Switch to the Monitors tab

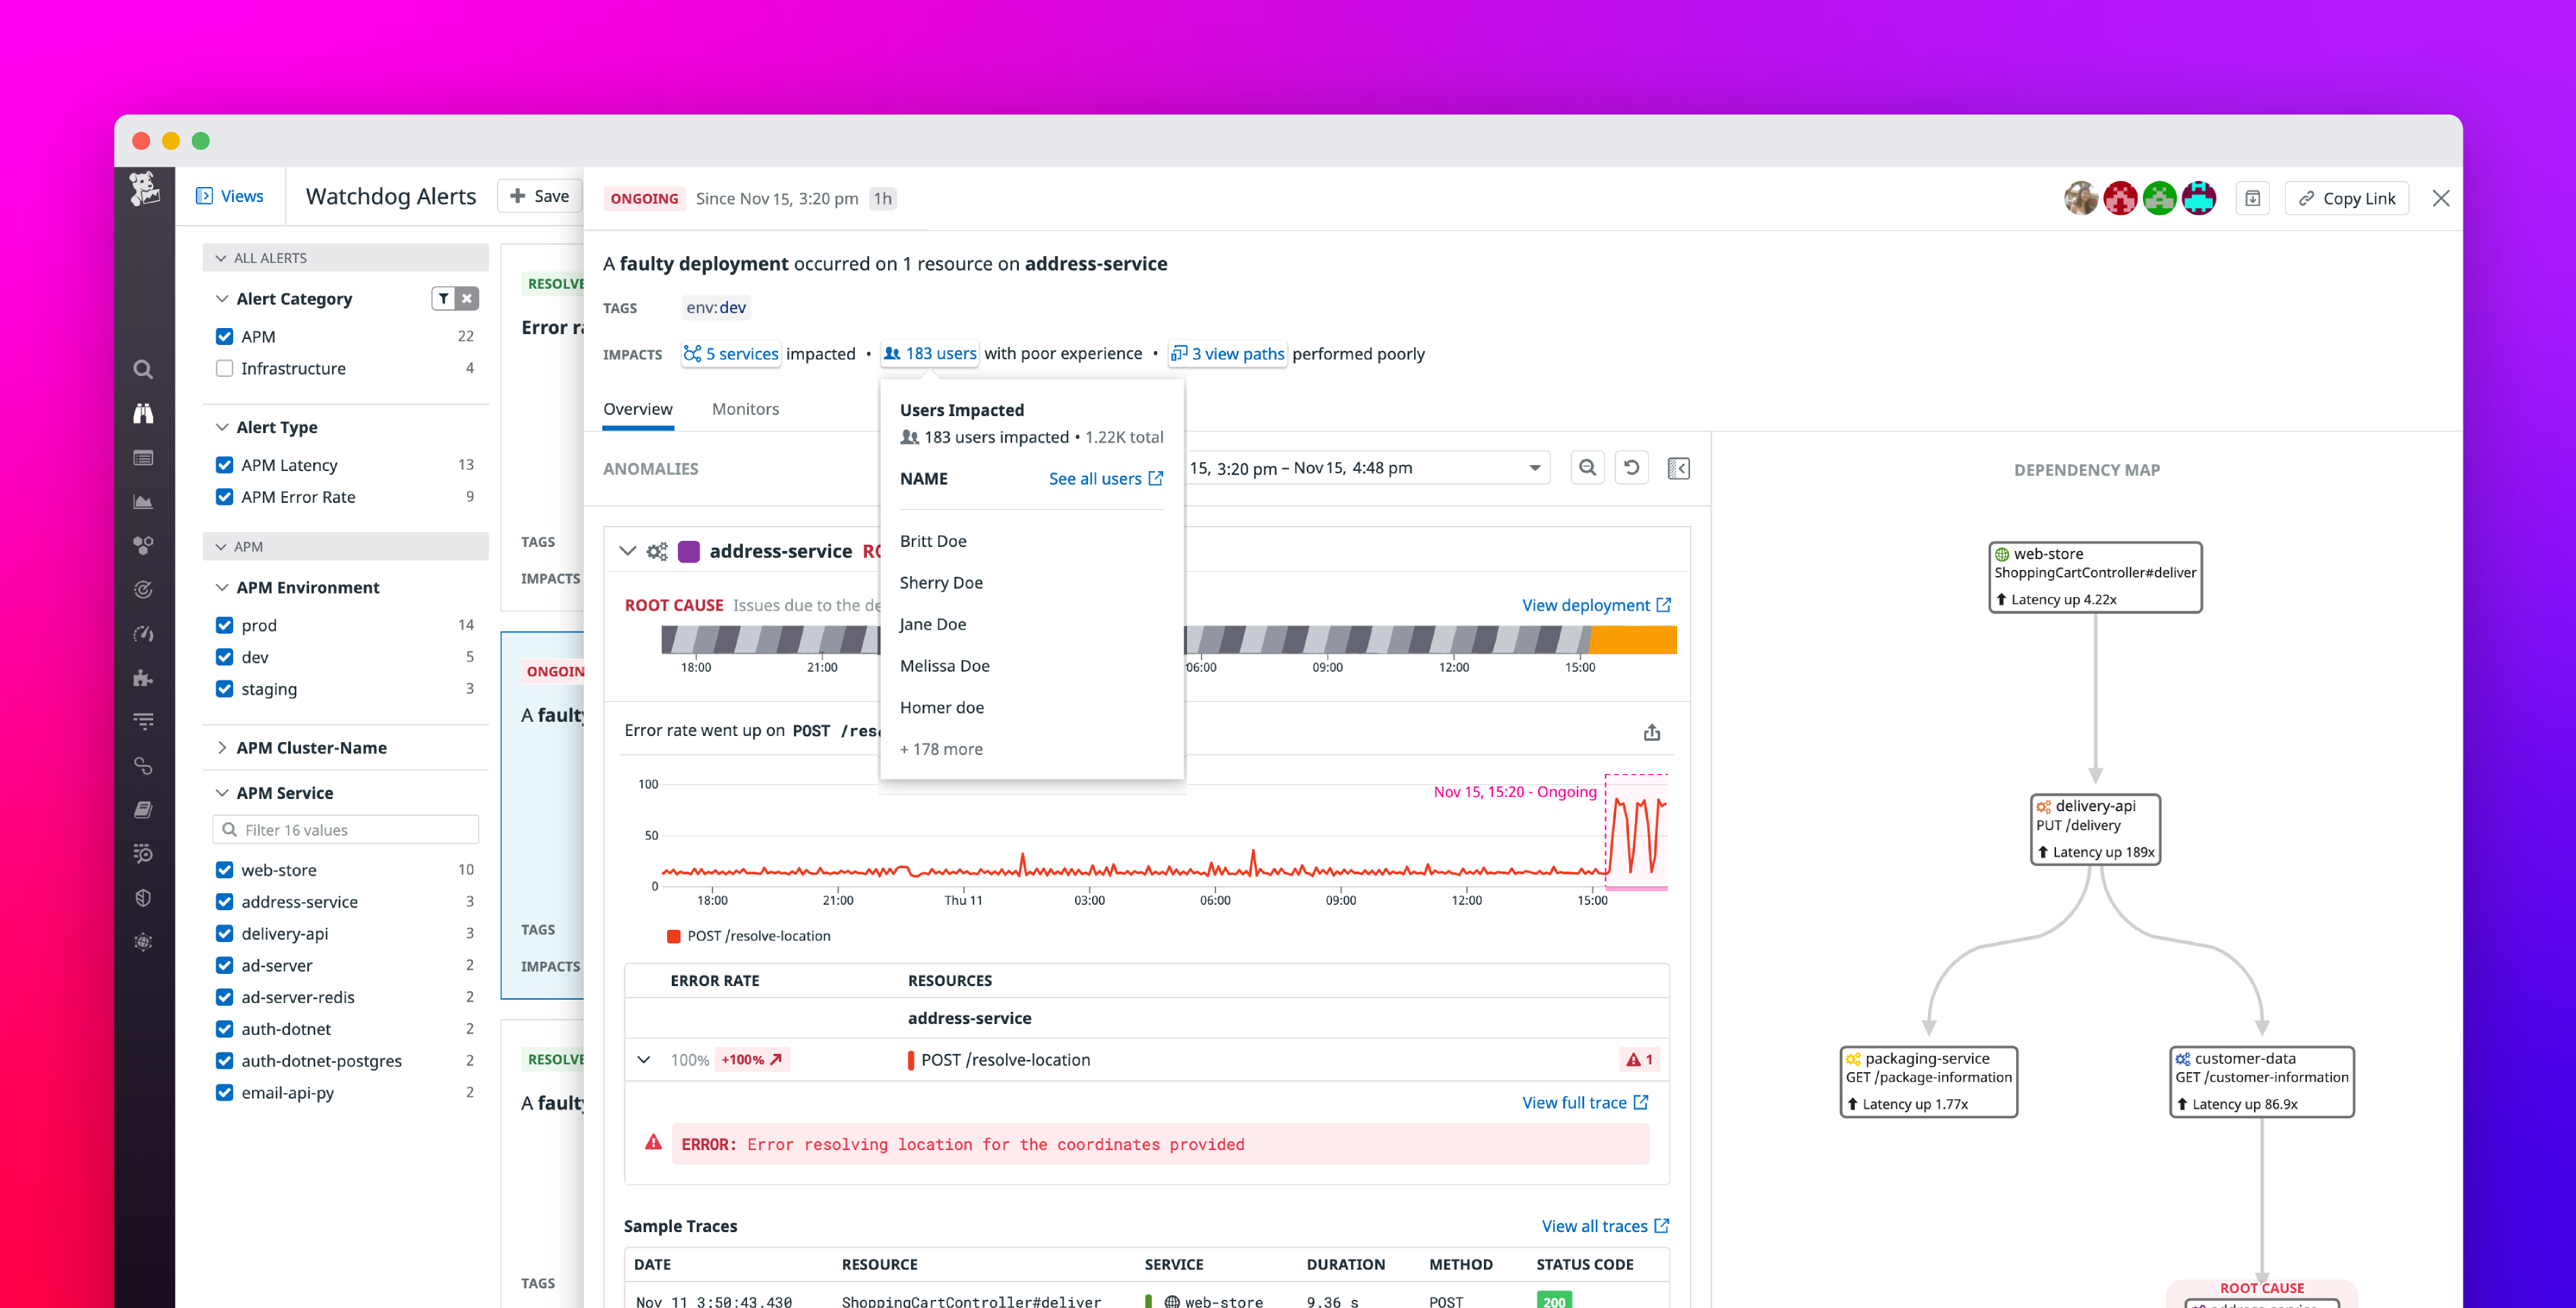(x=745, y=408)
